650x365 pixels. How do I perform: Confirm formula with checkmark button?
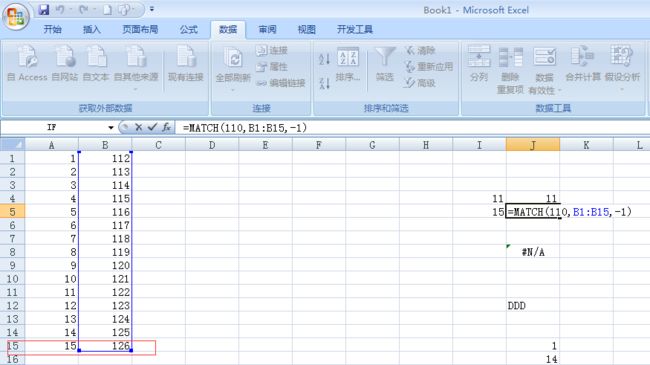152,127
